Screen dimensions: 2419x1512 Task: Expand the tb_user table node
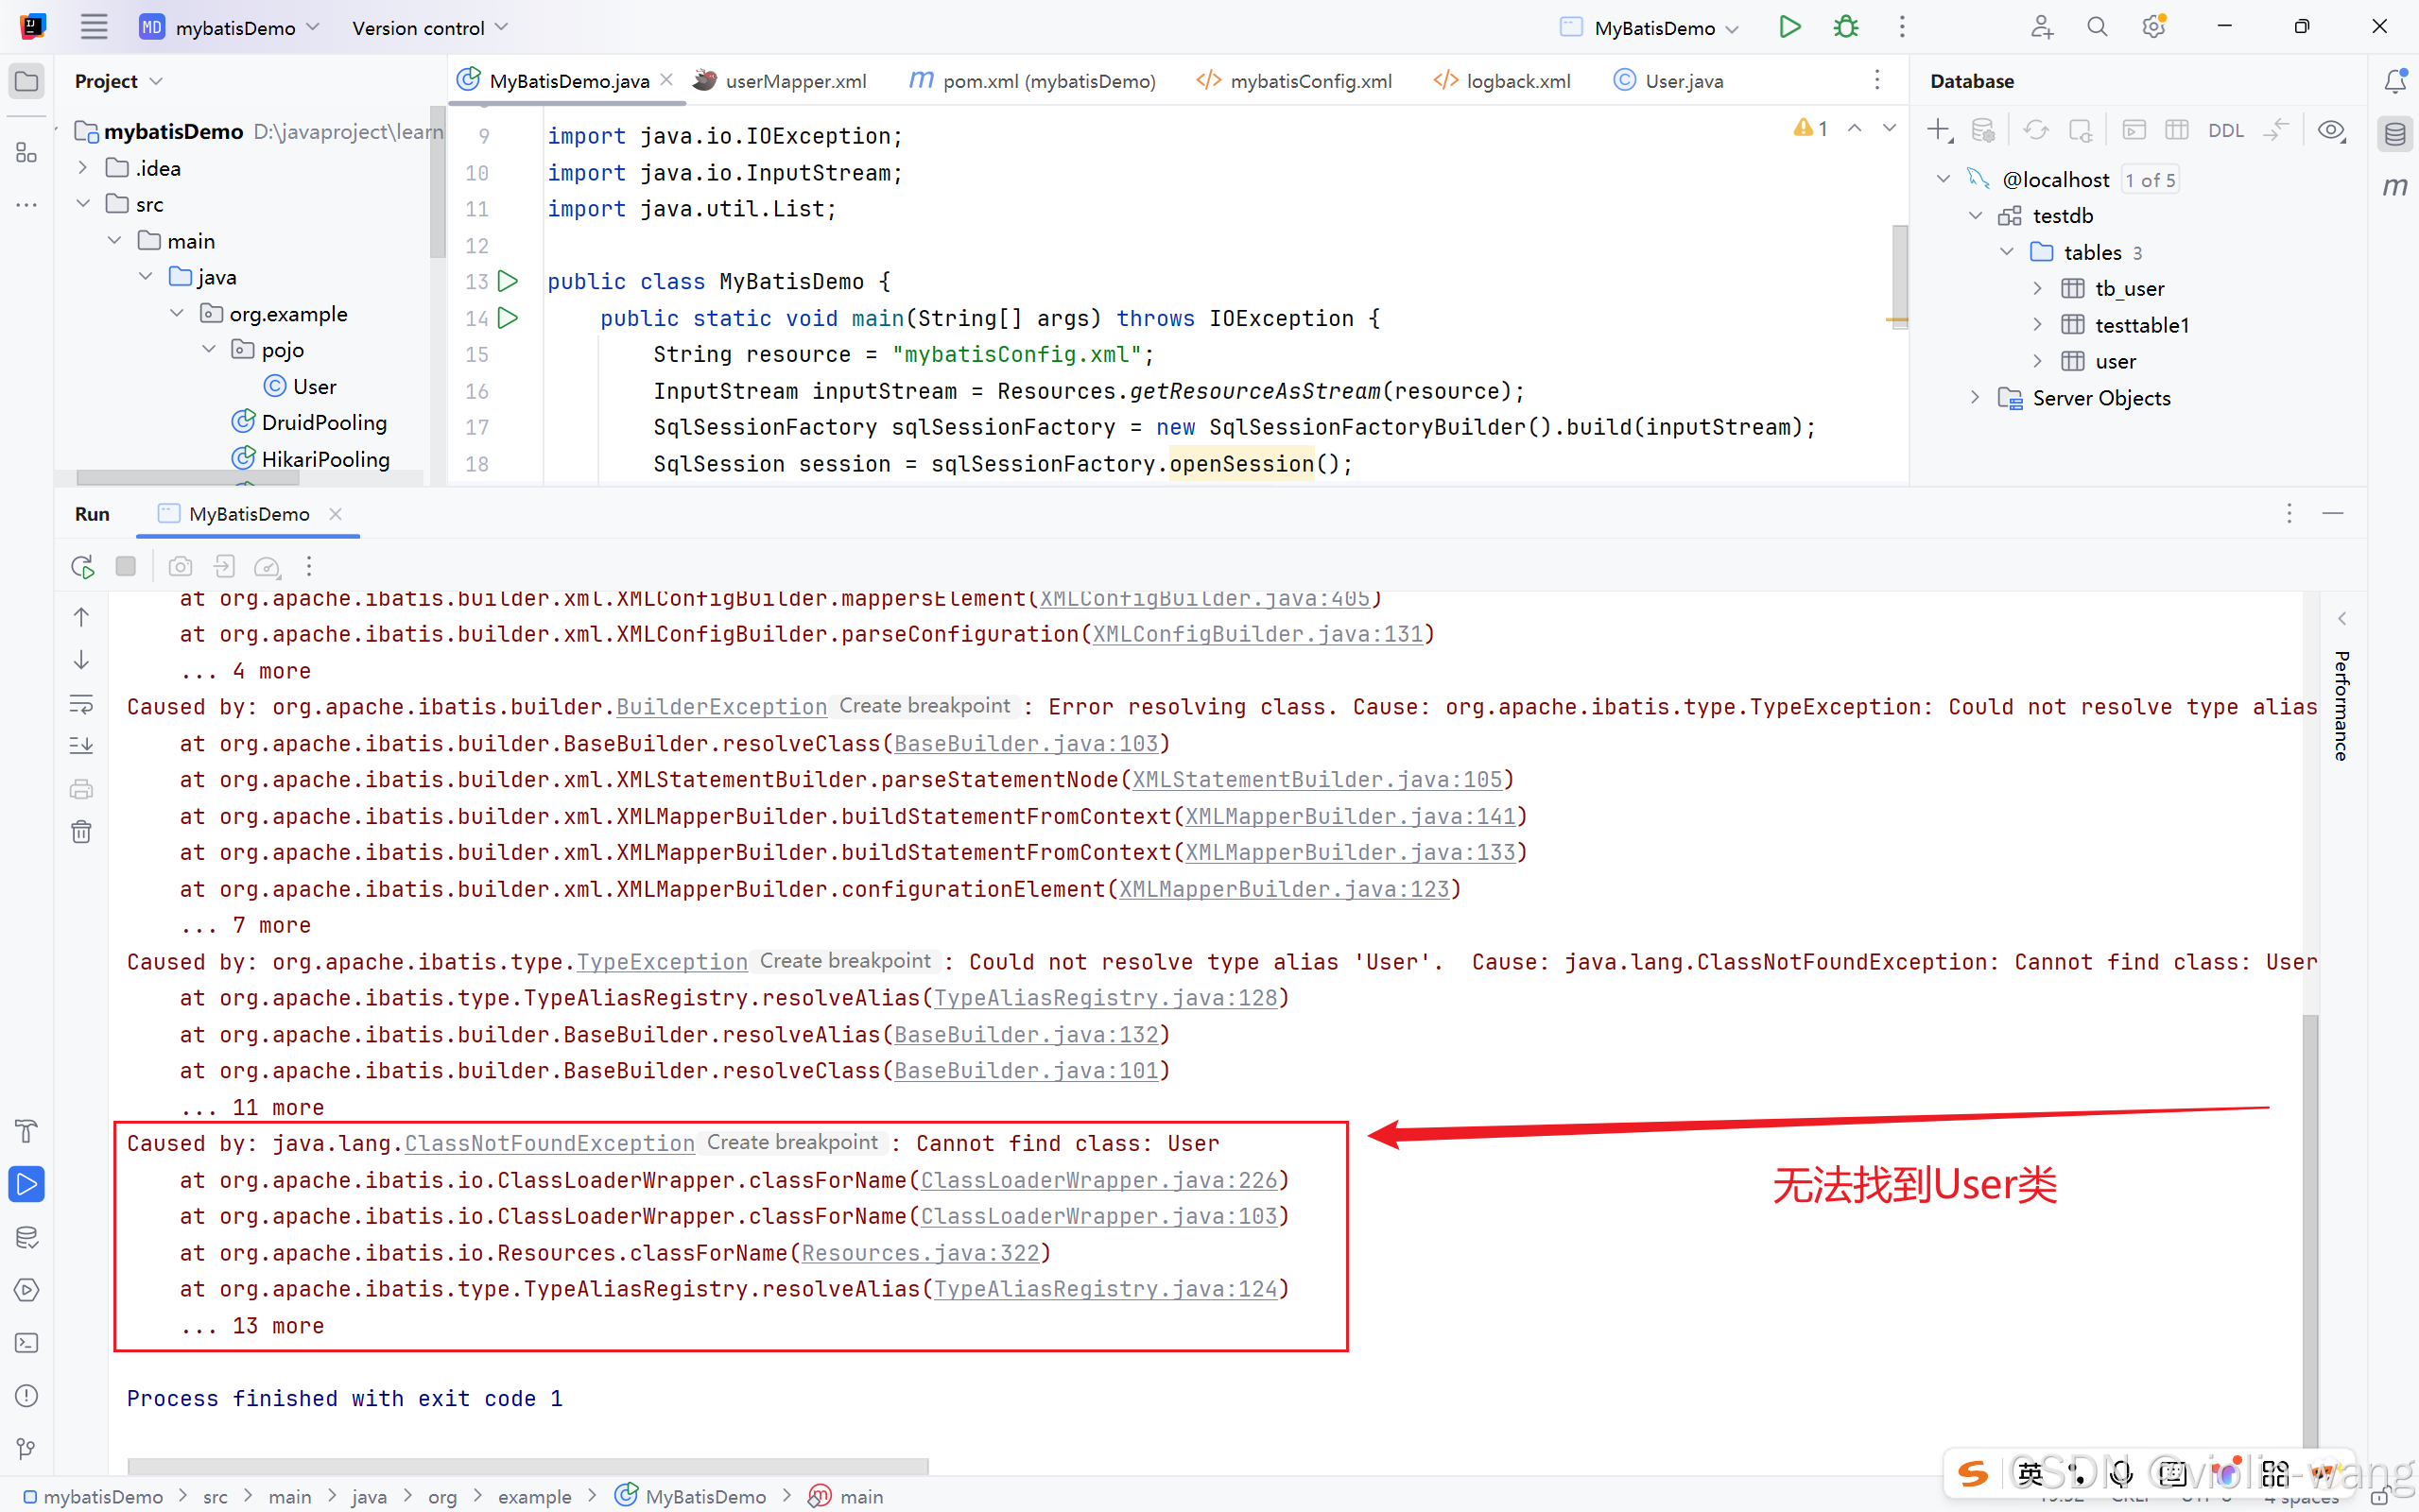click(2037, 289)
